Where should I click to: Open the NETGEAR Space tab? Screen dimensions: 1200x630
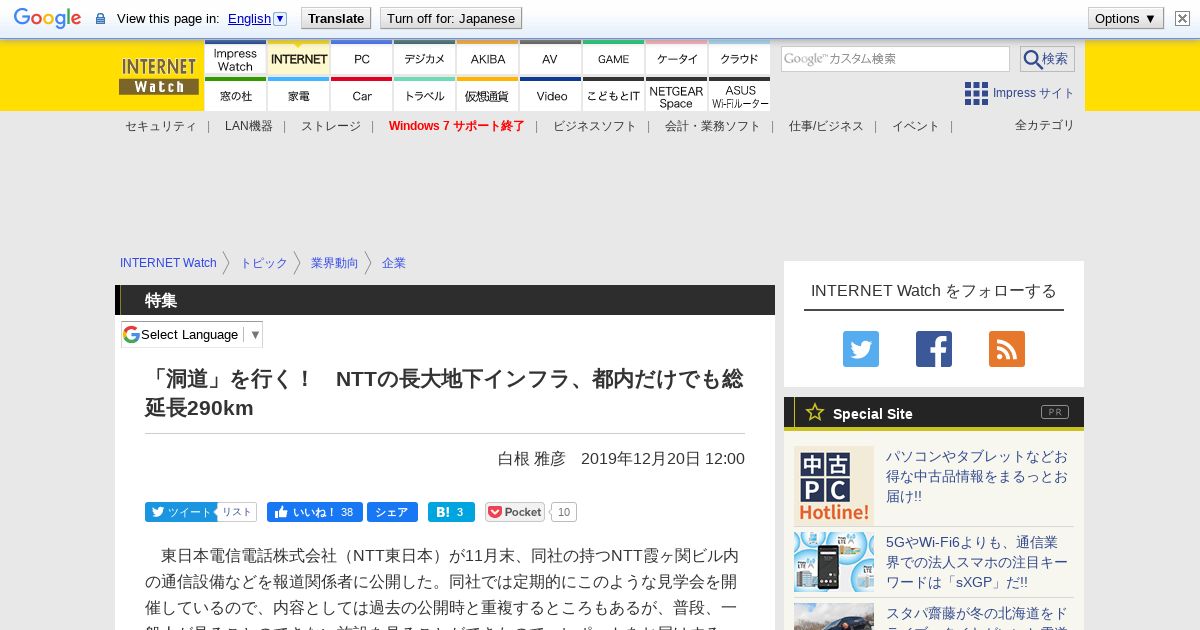pos(677,95)
